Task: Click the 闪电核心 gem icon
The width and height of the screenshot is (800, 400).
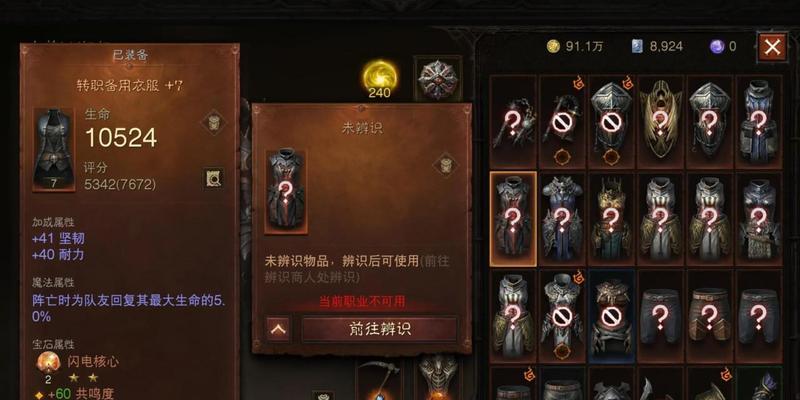Action: (48, 362)
